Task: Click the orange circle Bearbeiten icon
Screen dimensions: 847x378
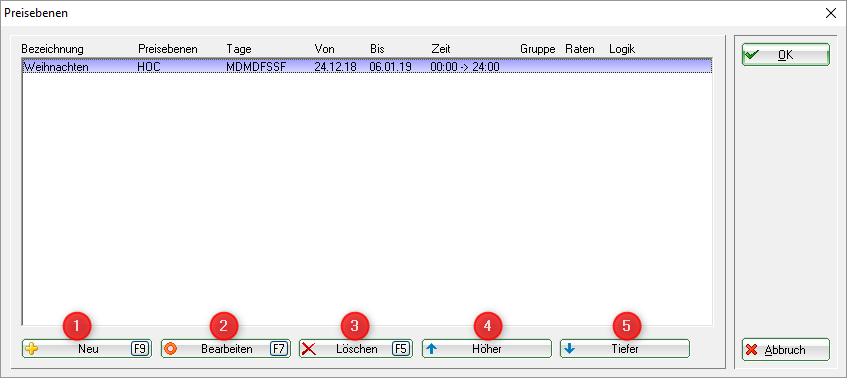Action: [x=171, y=349]
